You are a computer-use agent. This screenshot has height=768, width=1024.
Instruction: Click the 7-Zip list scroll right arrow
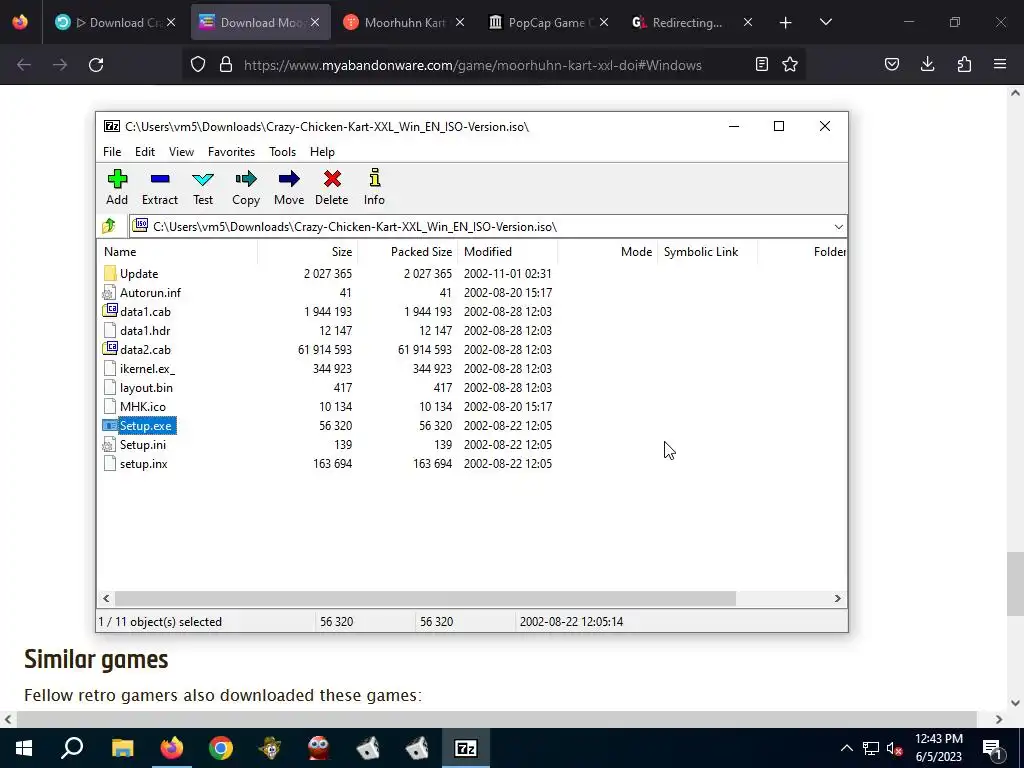tap(838, 599)
